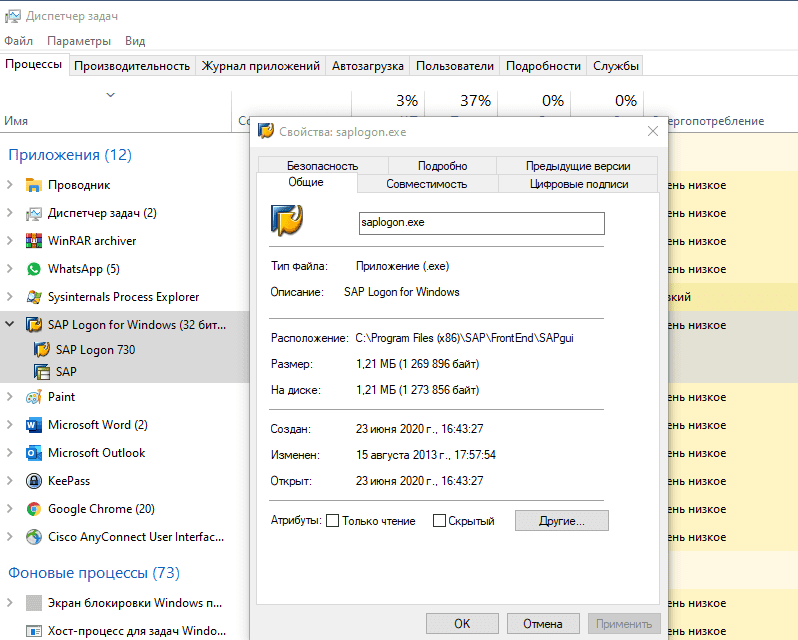The width and height of the screenshot is (798, 640).
Task: Switch to the Пользователи tab
Action: click(454, 66)
